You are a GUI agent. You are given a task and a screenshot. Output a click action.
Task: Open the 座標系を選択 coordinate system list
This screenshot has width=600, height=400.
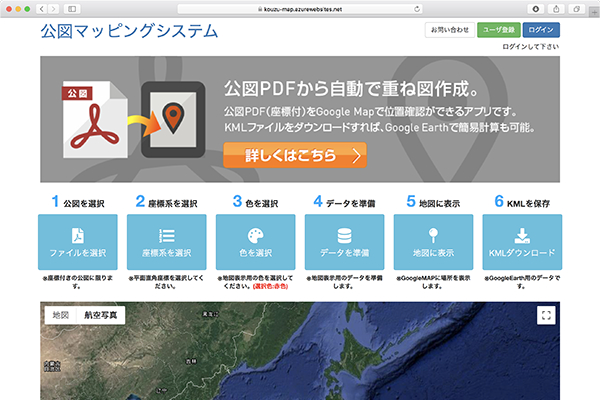pos(166,241)
